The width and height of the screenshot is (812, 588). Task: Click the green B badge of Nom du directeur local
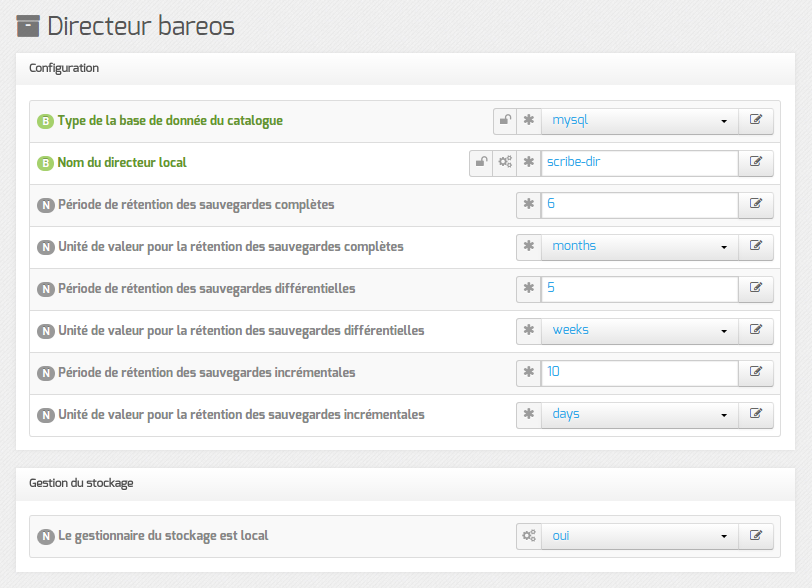coord(46,164)
